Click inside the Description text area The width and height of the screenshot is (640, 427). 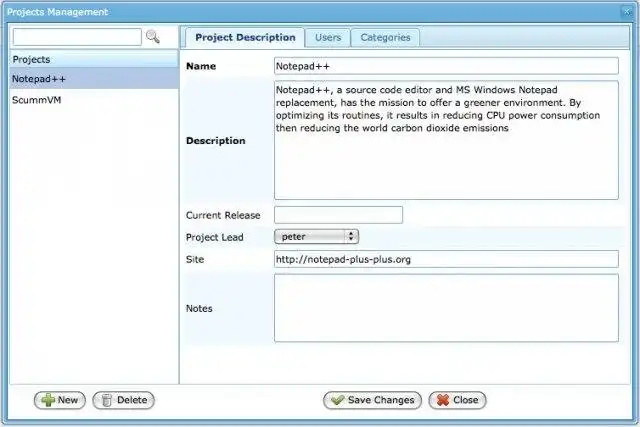click(446, 140)
